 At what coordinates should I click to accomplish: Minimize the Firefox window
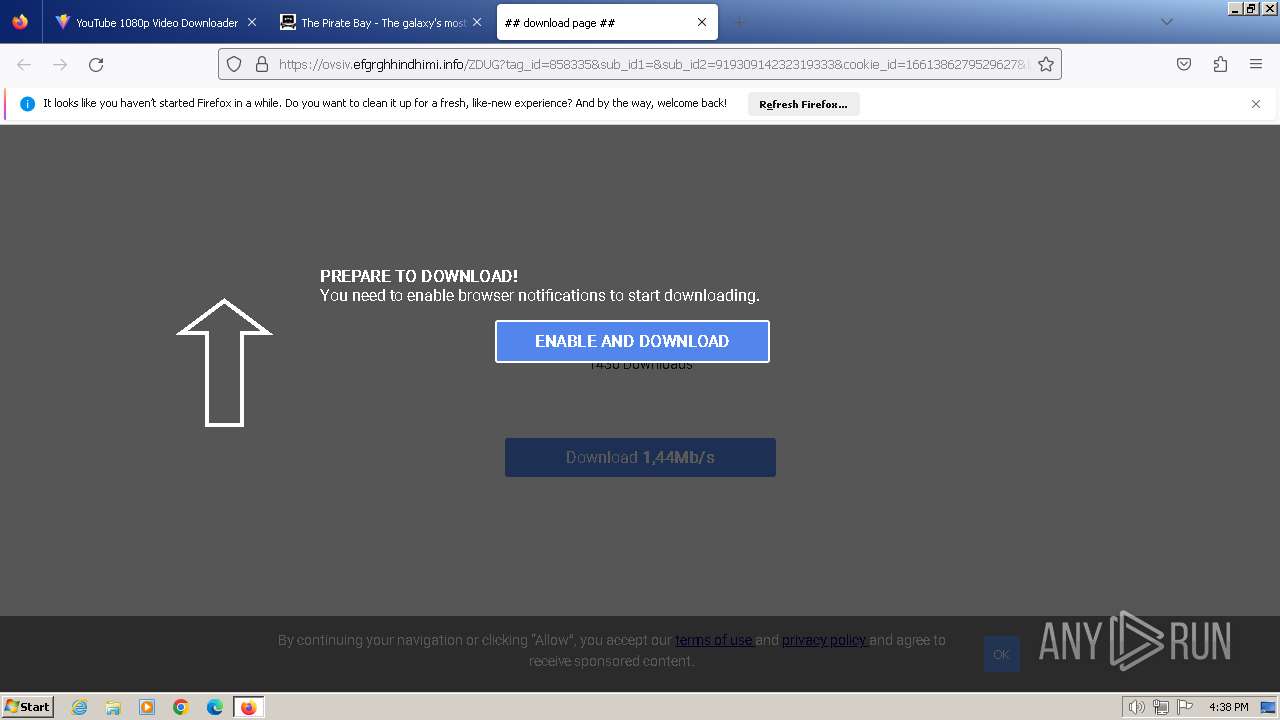(1236, 8)
